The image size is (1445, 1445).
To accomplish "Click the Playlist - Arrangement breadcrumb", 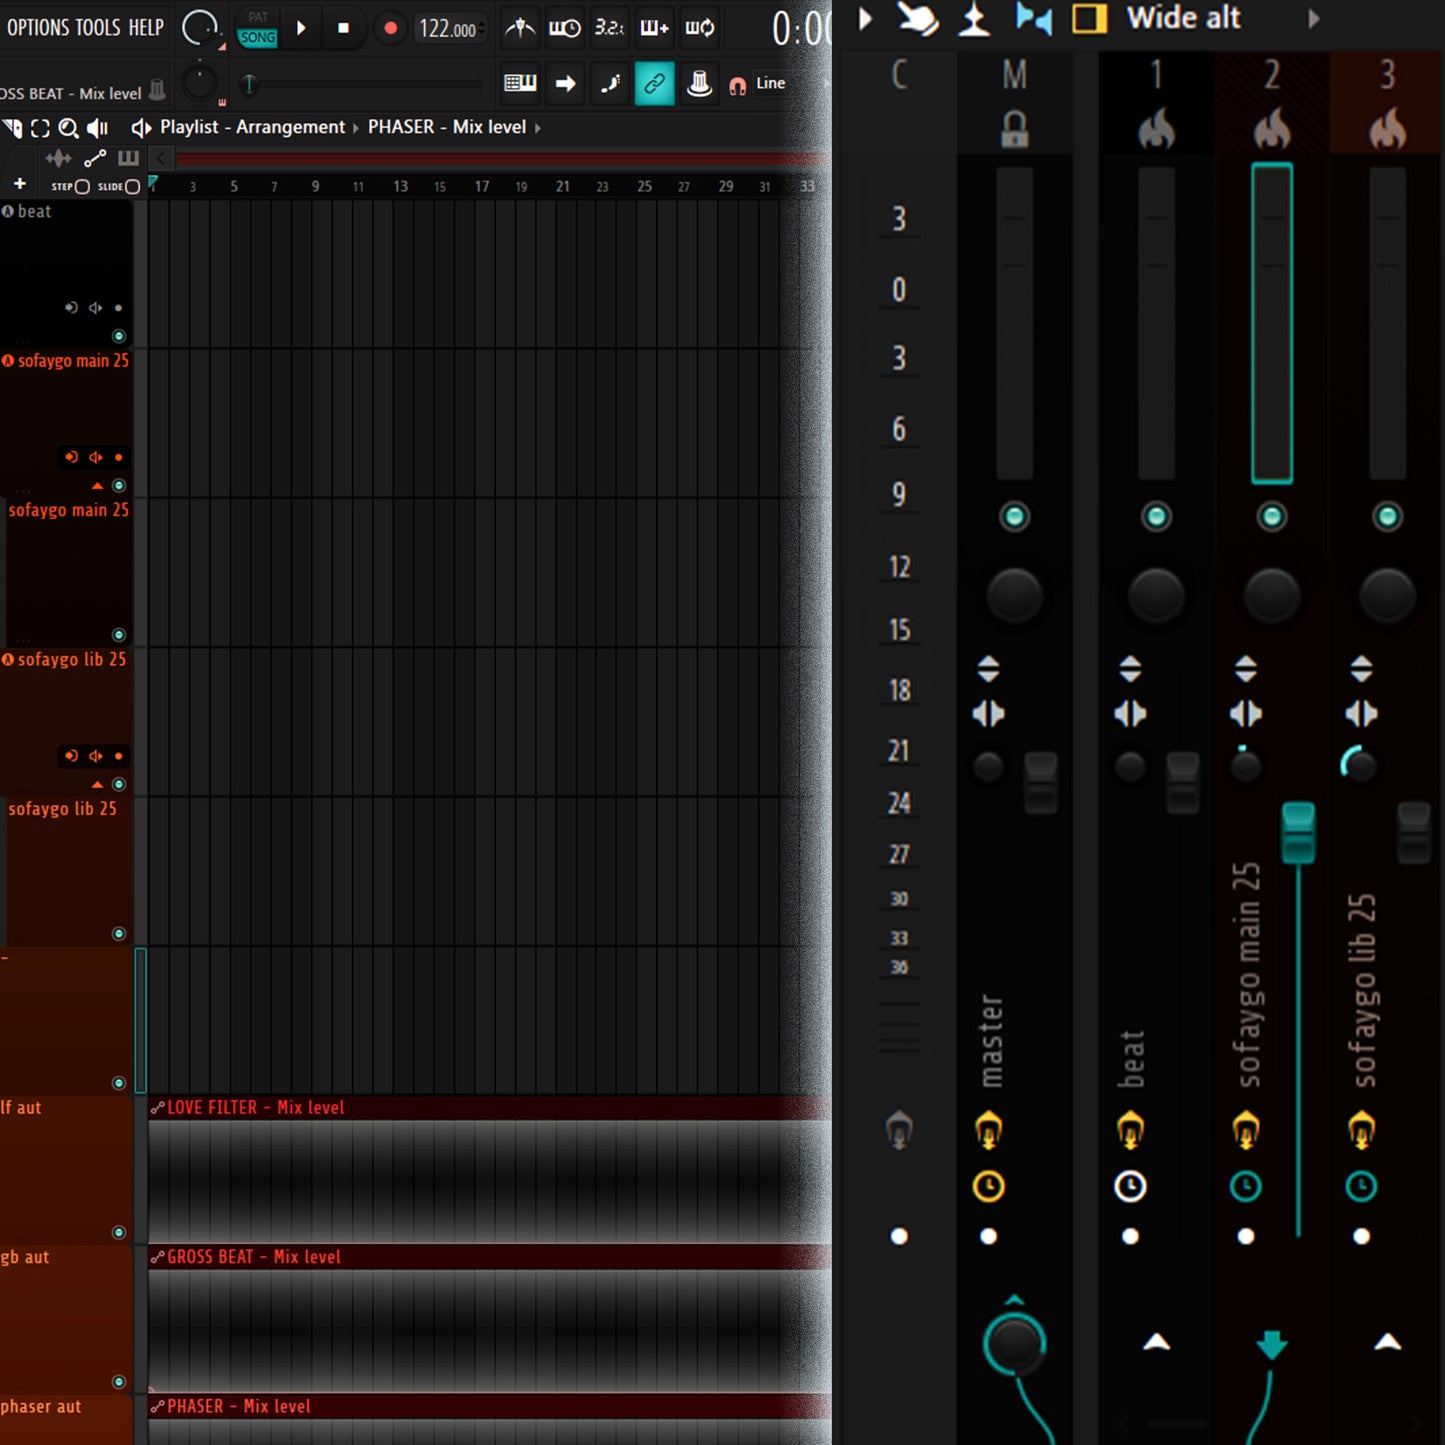I will [252, 127].
